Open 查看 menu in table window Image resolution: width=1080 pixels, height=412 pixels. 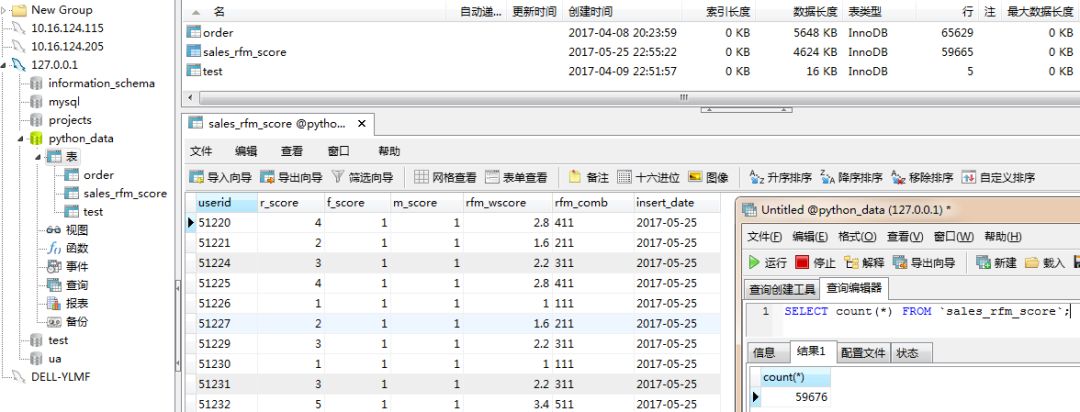[291, 151]
